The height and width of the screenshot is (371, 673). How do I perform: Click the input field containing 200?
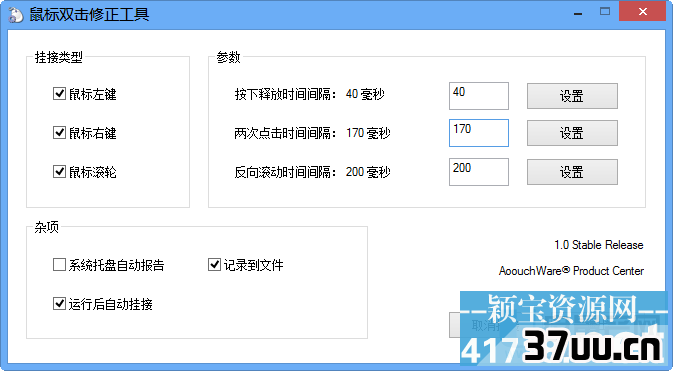point(479,172)
